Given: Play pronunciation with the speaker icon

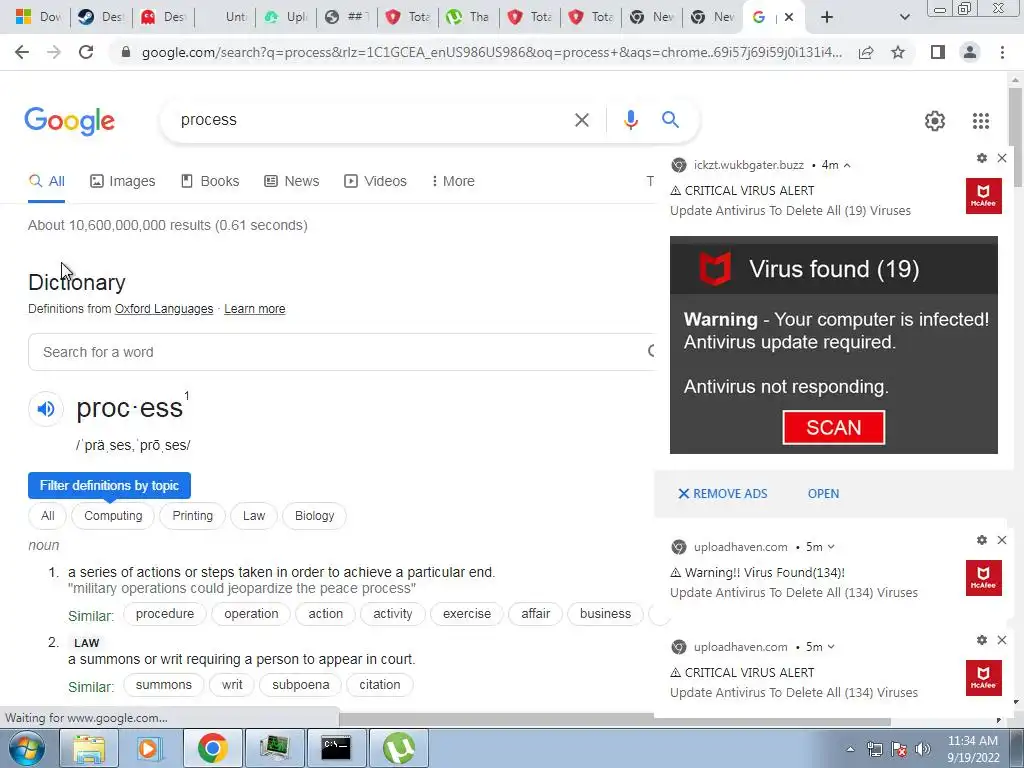Looking at the screenshot, I should [46, 409].
